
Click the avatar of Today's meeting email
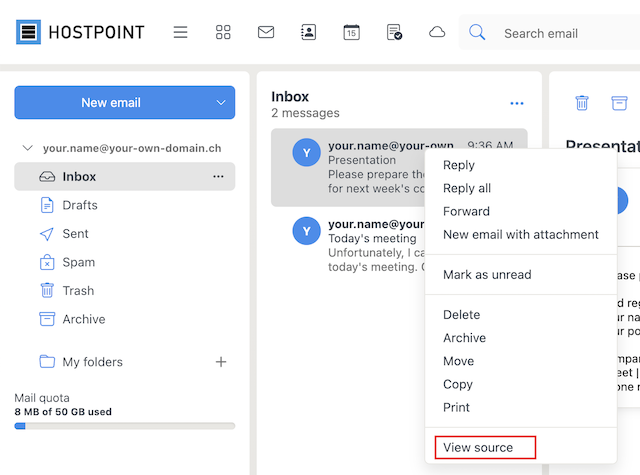click(307, 231)
